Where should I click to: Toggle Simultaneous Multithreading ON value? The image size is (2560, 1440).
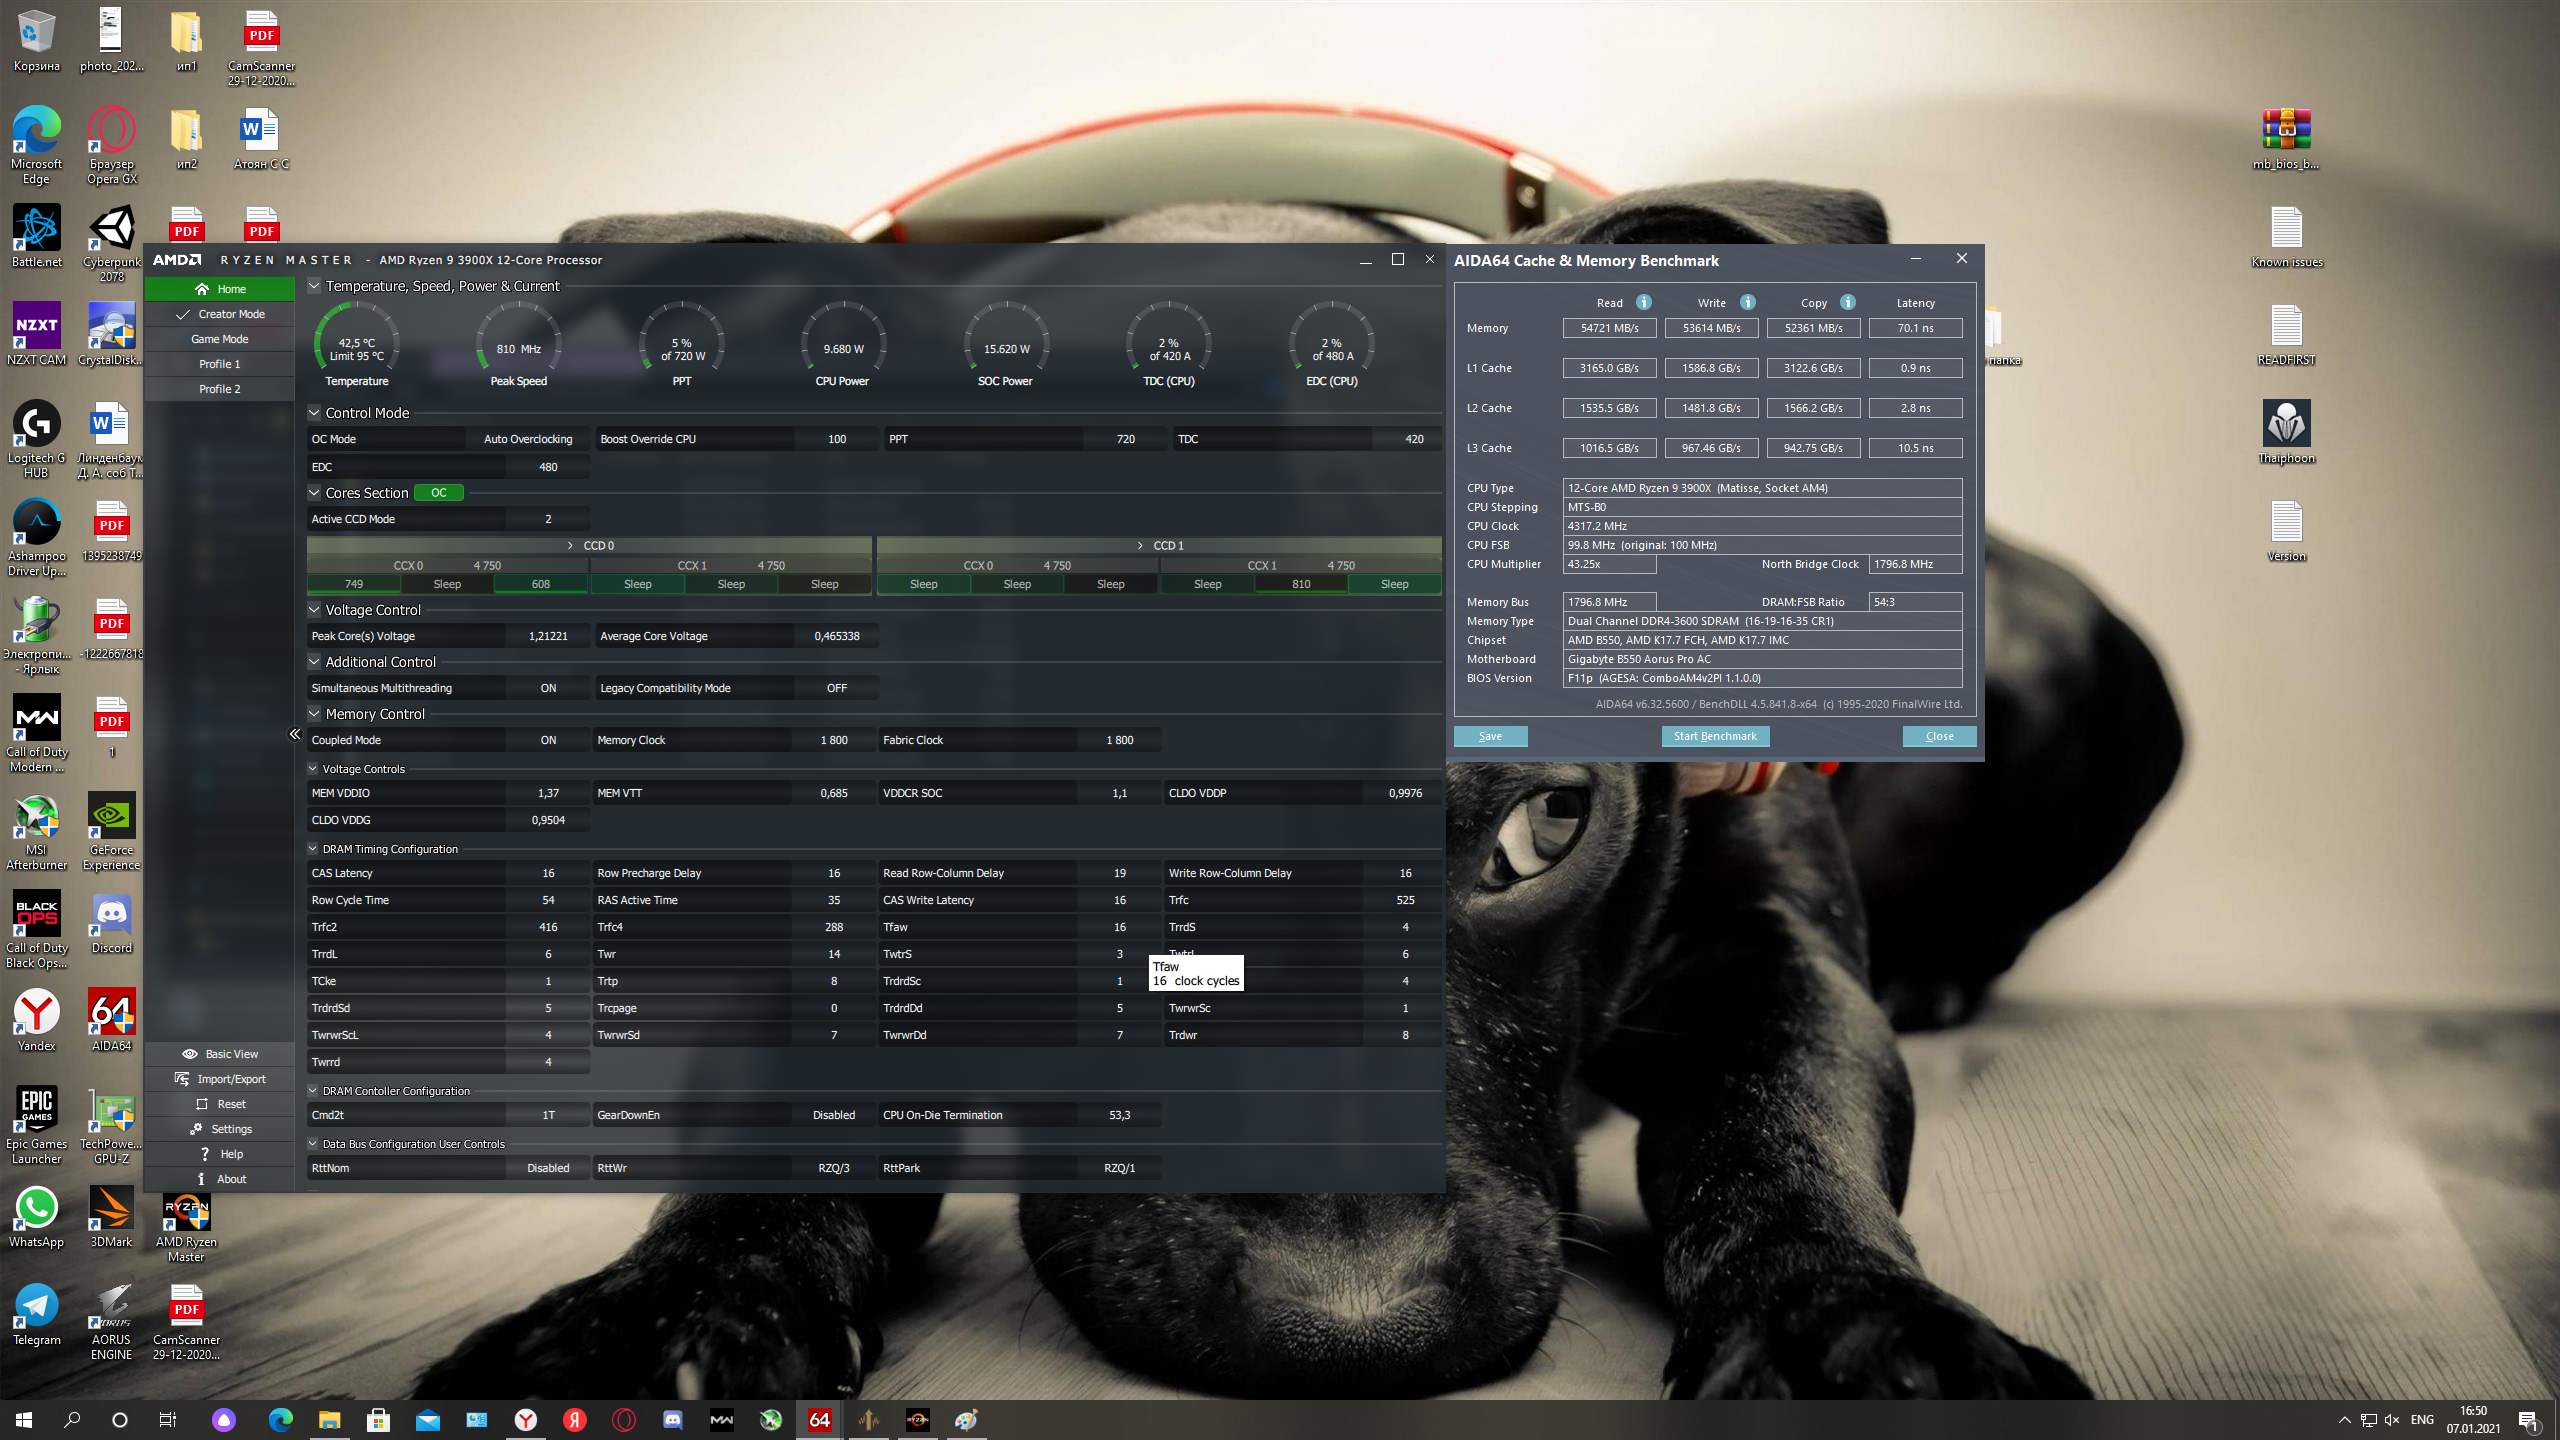[548, 688]
